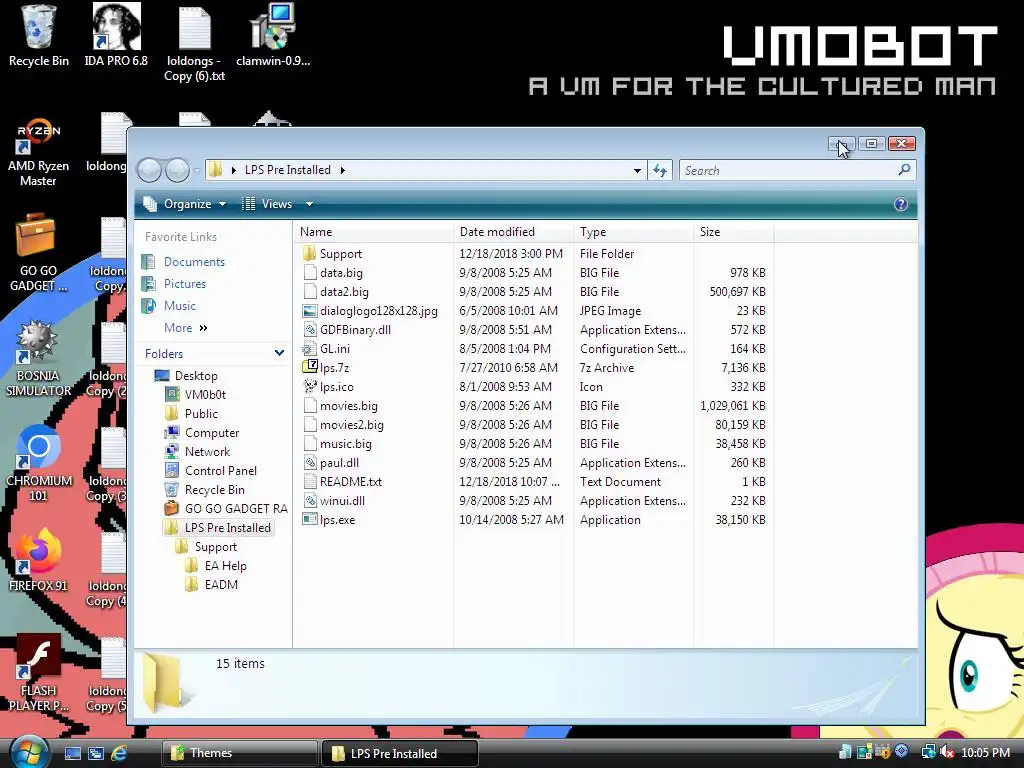
Task: Sort by Date modified column header
Action: click(x=513, y=232)
